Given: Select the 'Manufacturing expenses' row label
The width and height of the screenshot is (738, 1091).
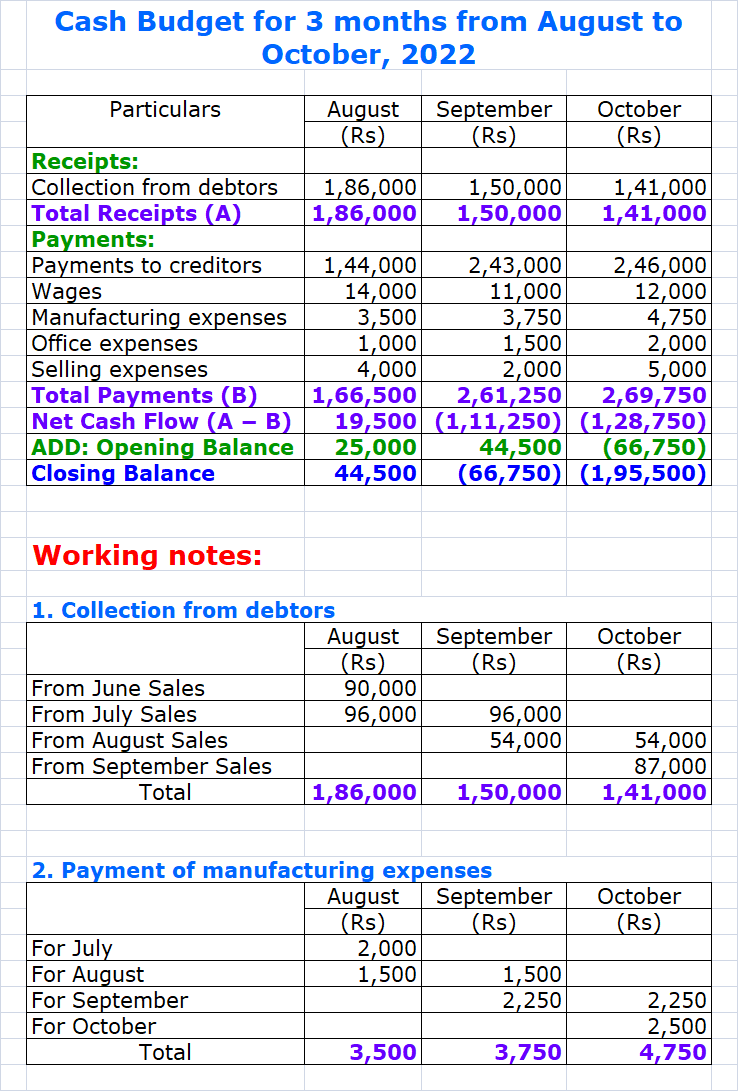Looking at the screenshot, I should (159, 317).
